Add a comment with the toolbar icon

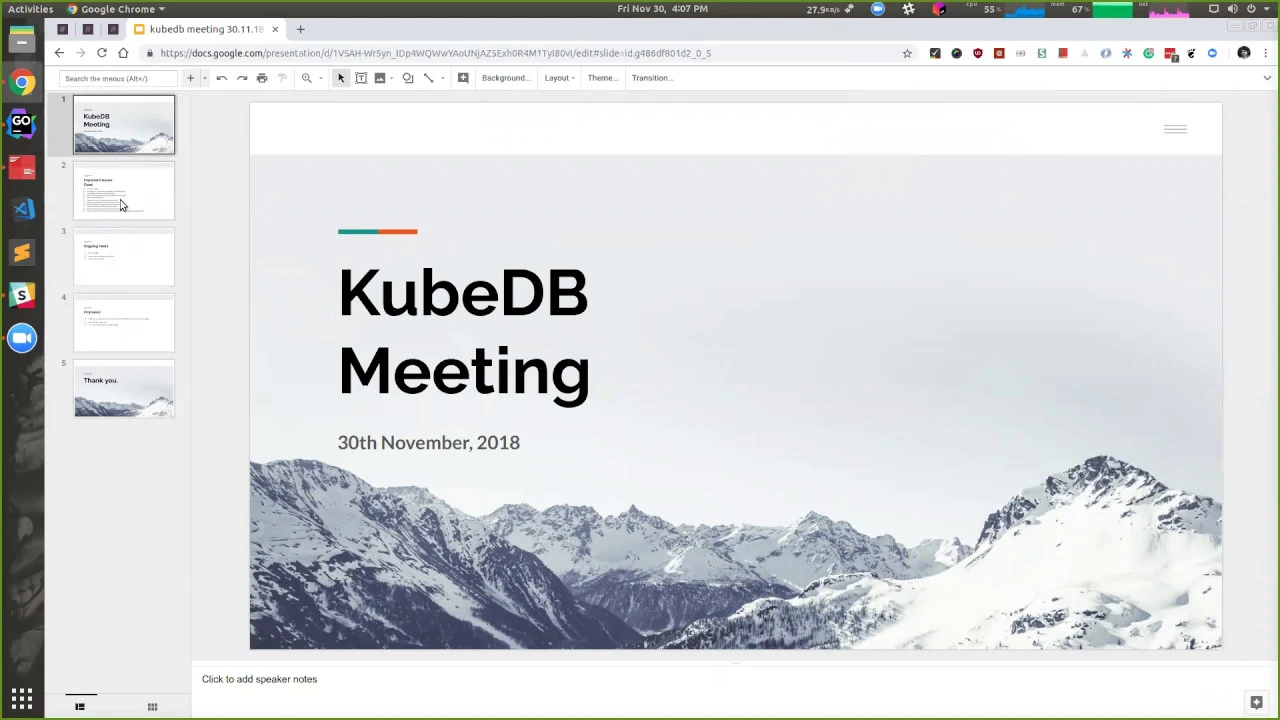point(463,78)
